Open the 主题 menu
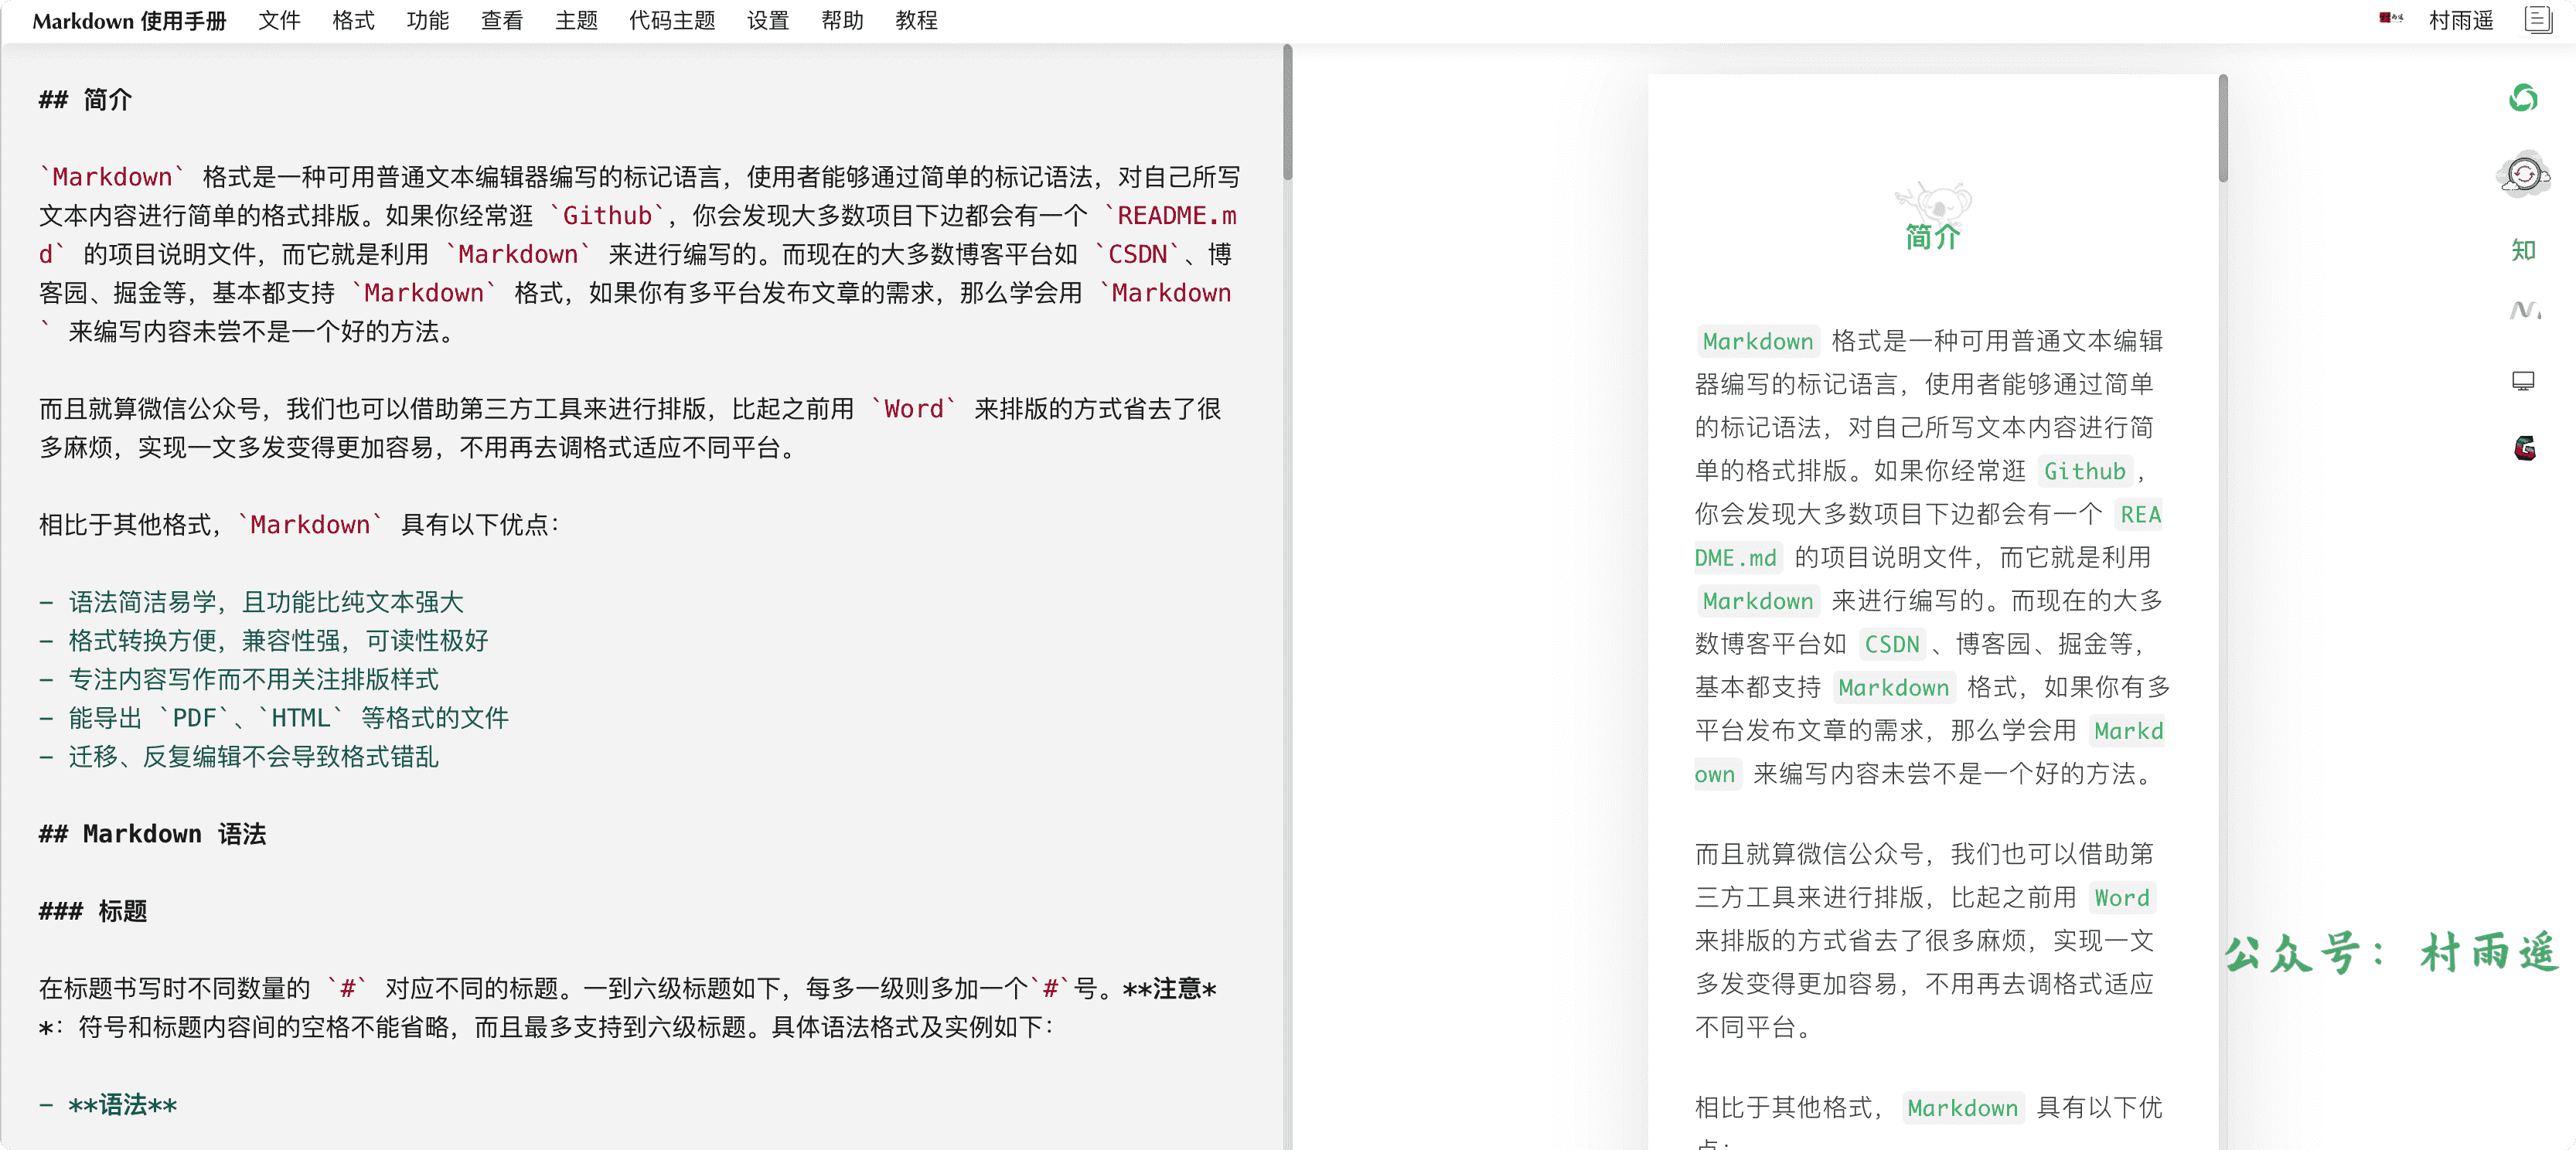 576,20
